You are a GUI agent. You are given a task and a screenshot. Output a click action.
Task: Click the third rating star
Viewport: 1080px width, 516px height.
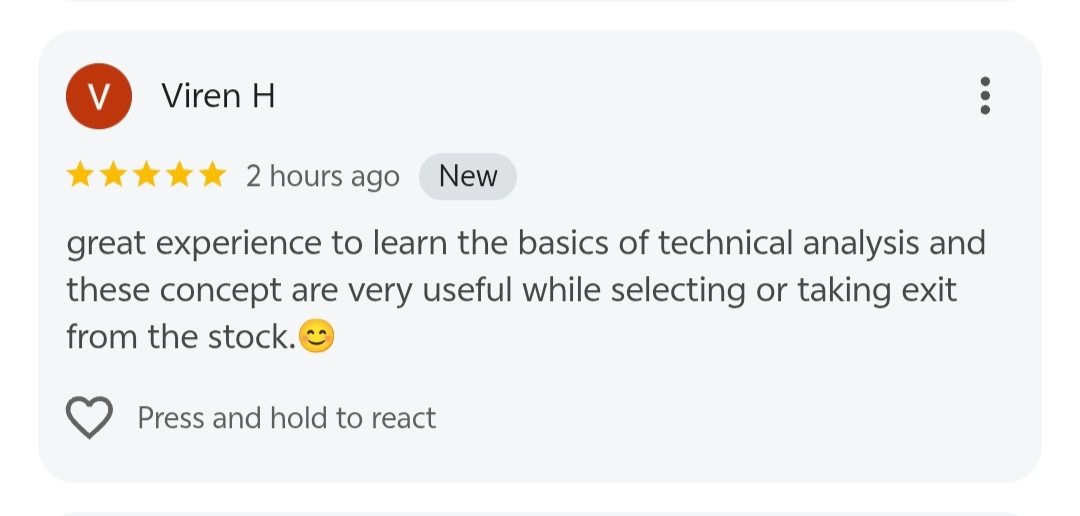147,176
